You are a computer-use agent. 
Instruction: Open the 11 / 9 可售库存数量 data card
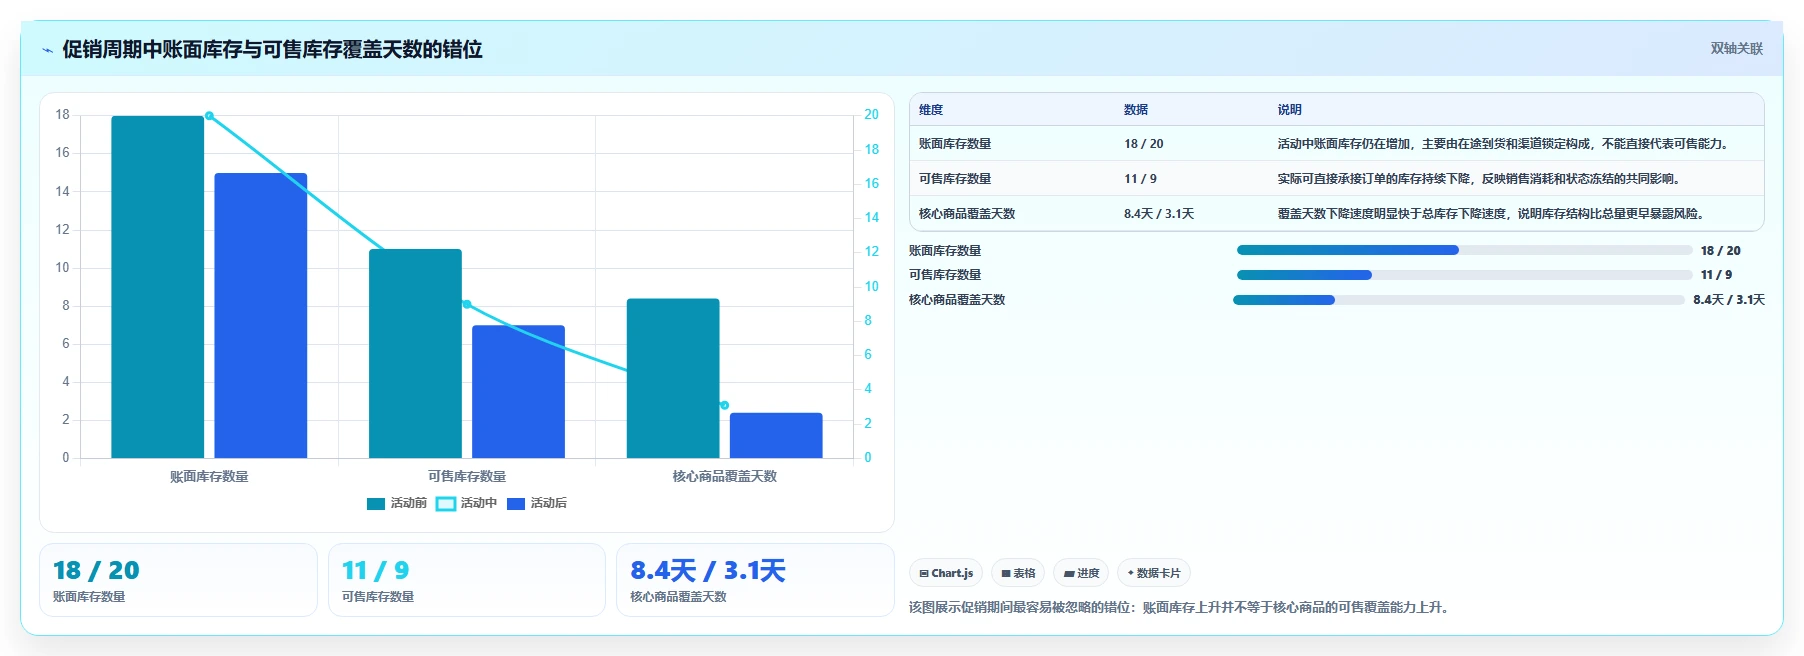[x=467, y=580]
